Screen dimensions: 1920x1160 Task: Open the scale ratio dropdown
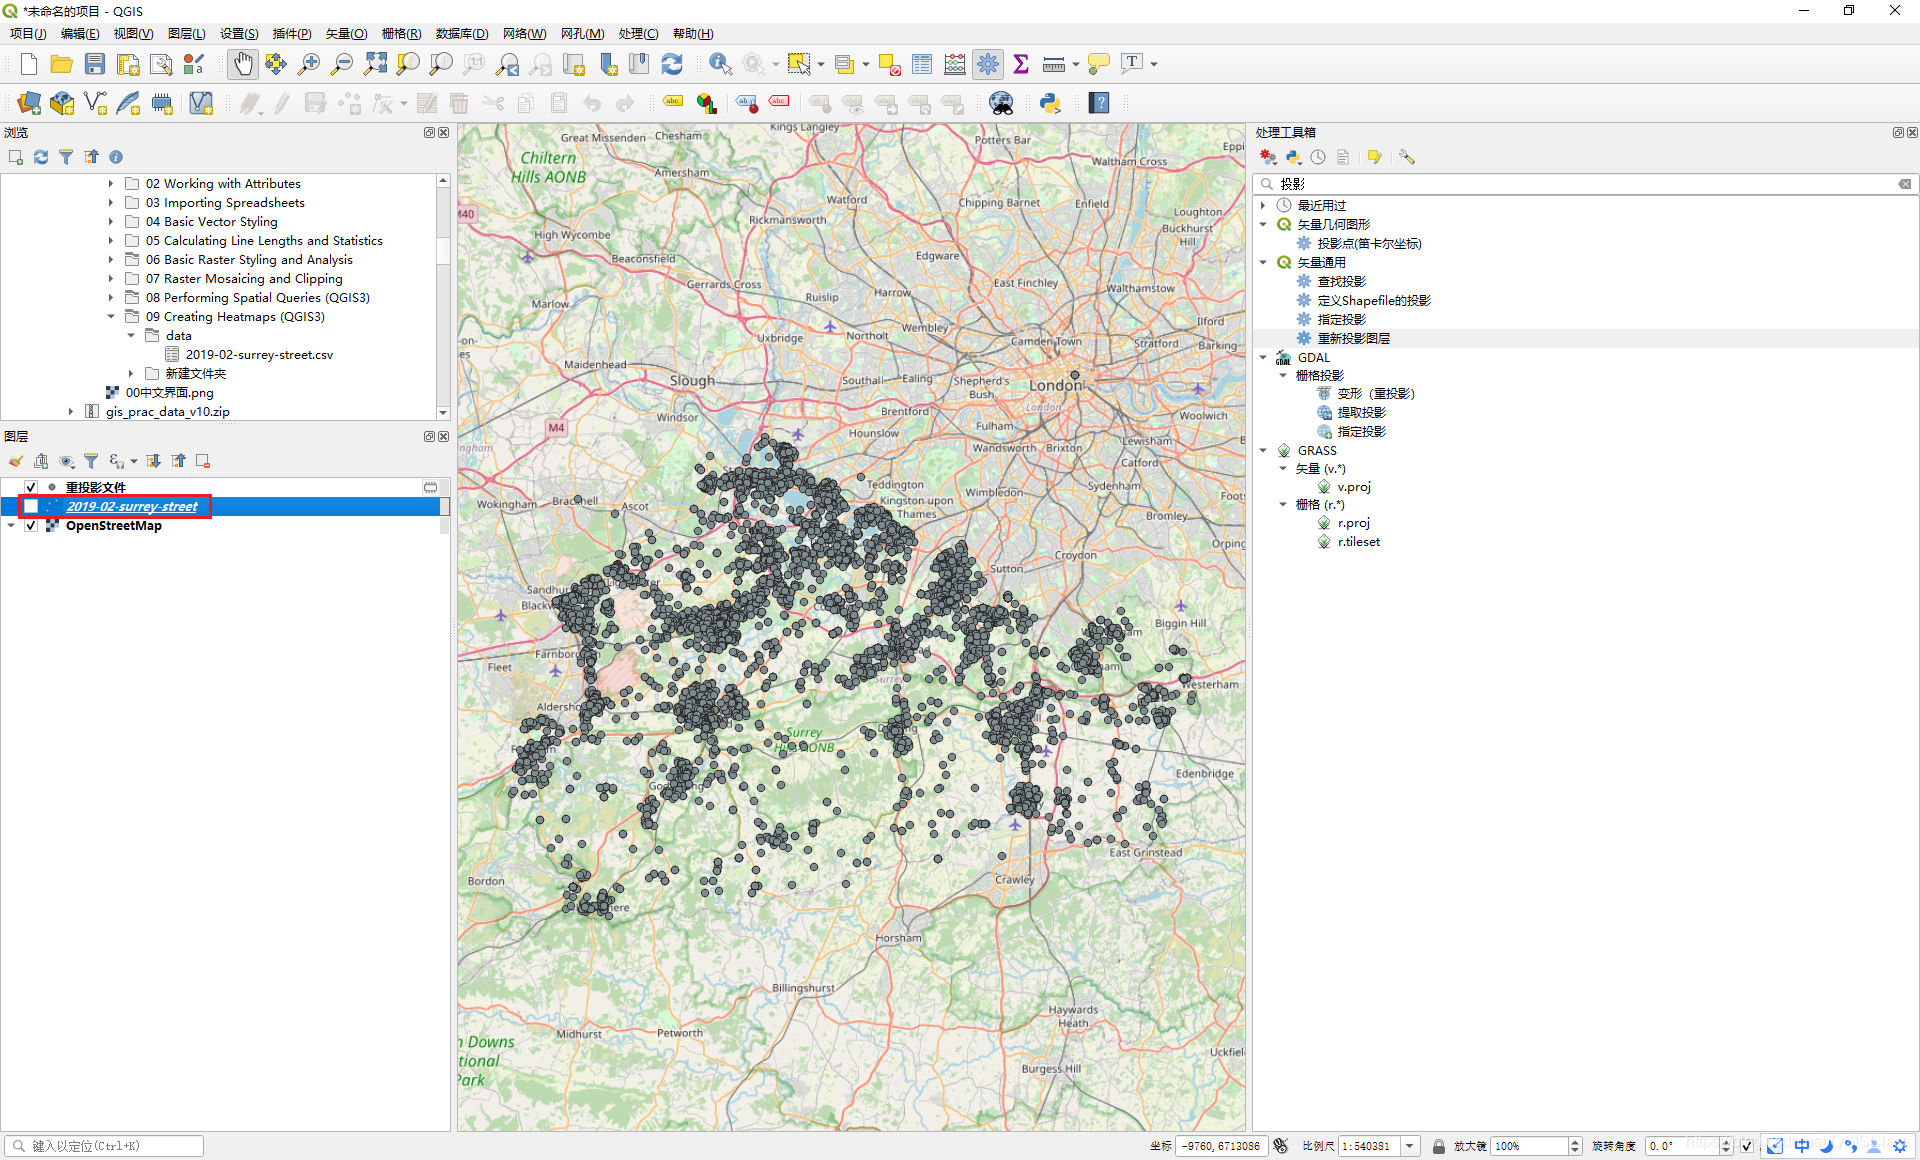pos(1410,1146)
